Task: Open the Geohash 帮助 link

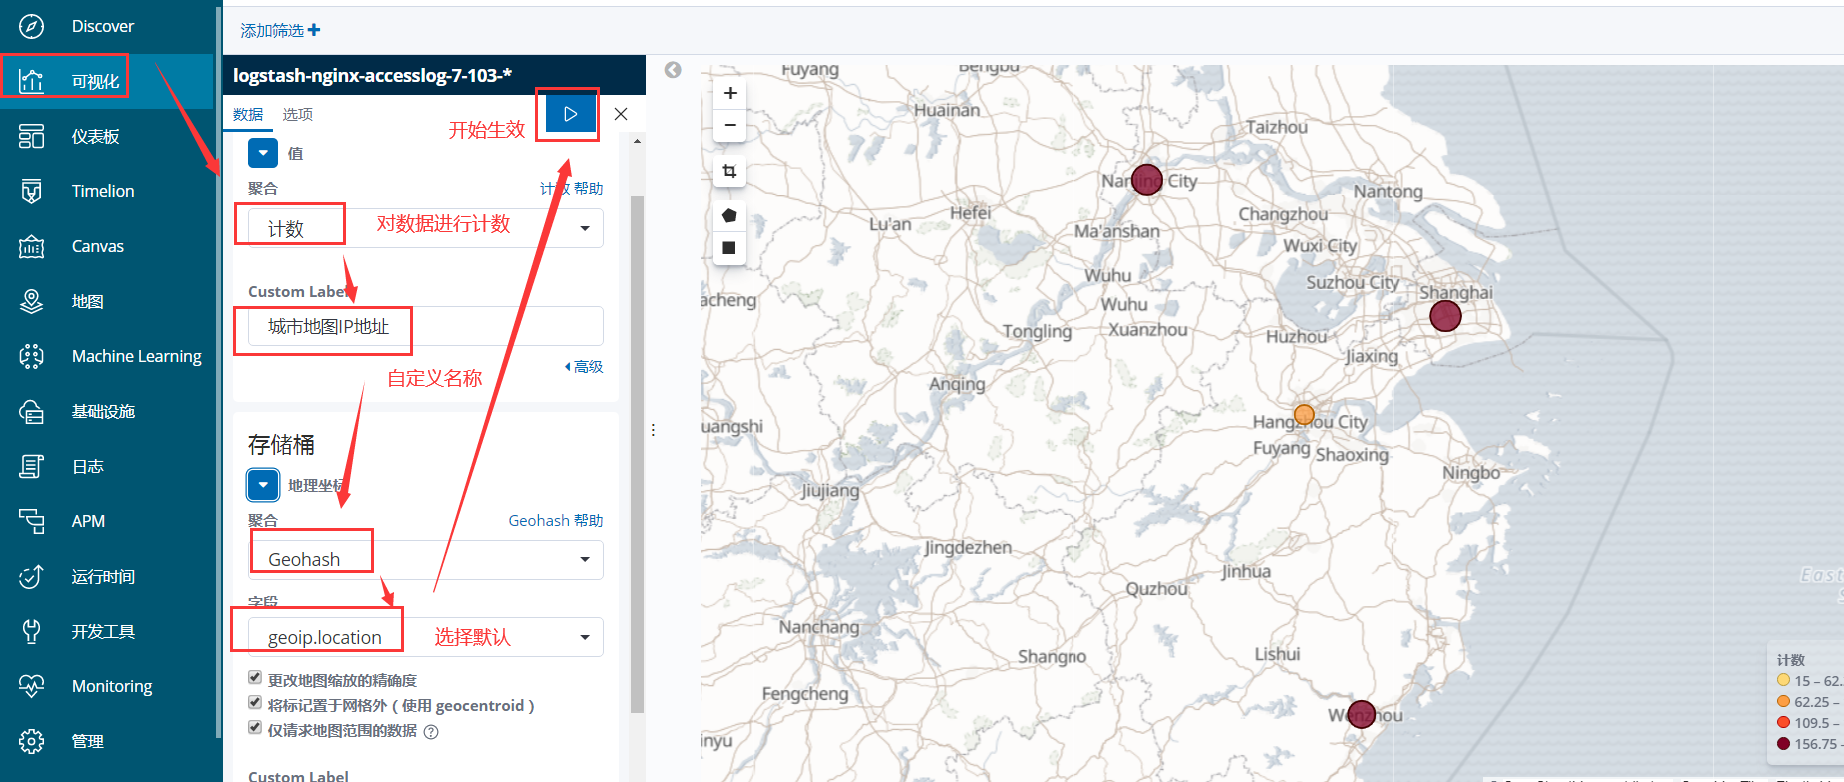Action: click(x=556, y=520)
